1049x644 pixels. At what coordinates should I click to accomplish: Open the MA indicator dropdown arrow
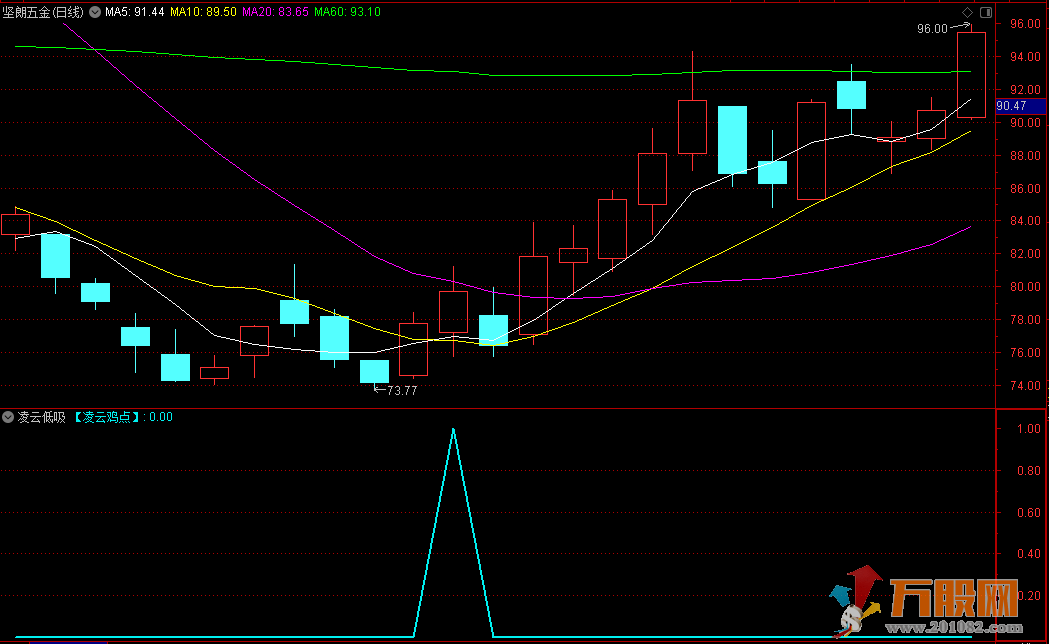pos(95,12)
